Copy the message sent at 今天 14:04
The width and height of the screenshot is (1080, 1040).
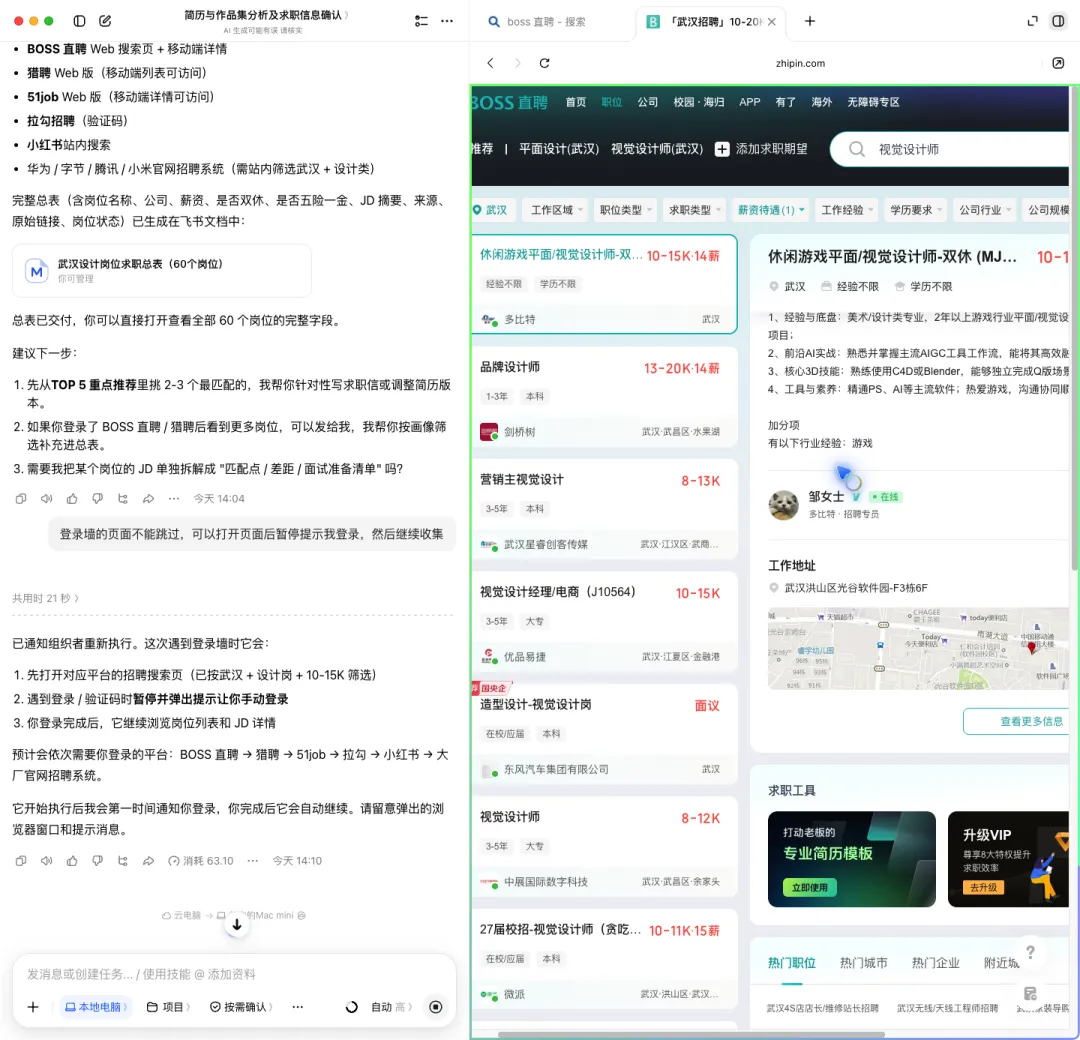(x=21, y=499)
